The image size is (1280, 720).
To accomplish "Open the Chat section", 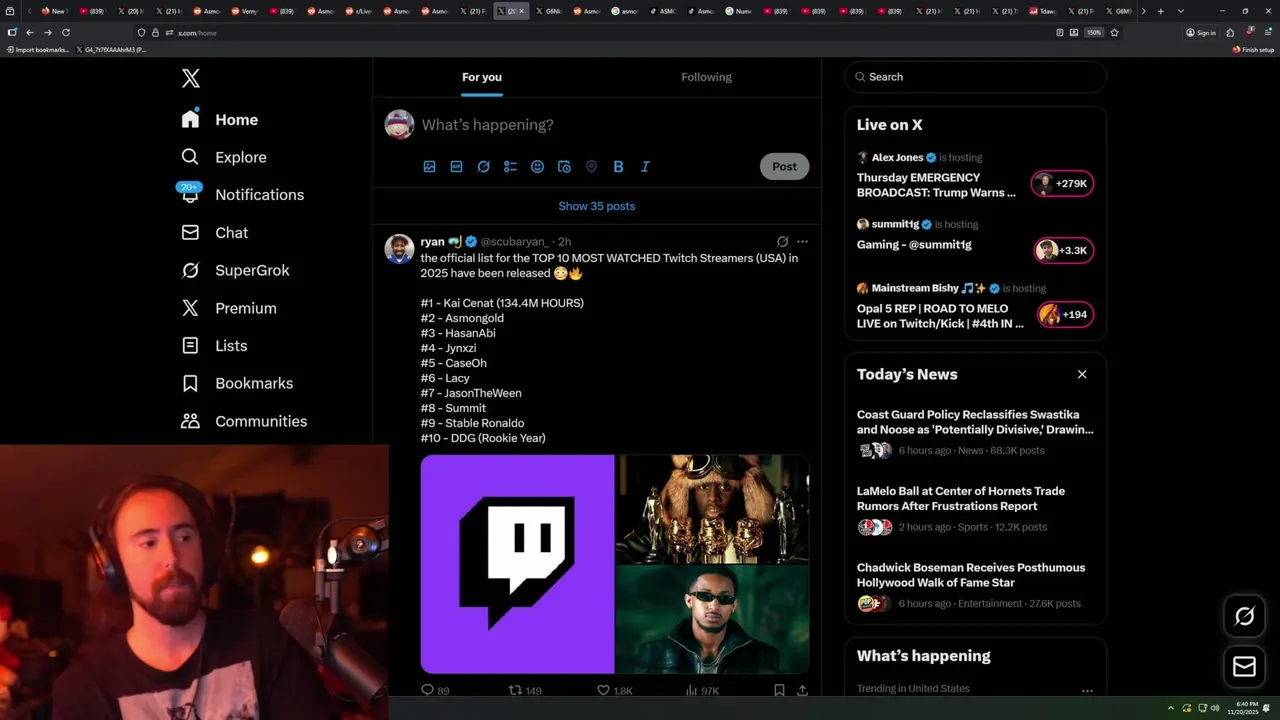I will (214, 232).
